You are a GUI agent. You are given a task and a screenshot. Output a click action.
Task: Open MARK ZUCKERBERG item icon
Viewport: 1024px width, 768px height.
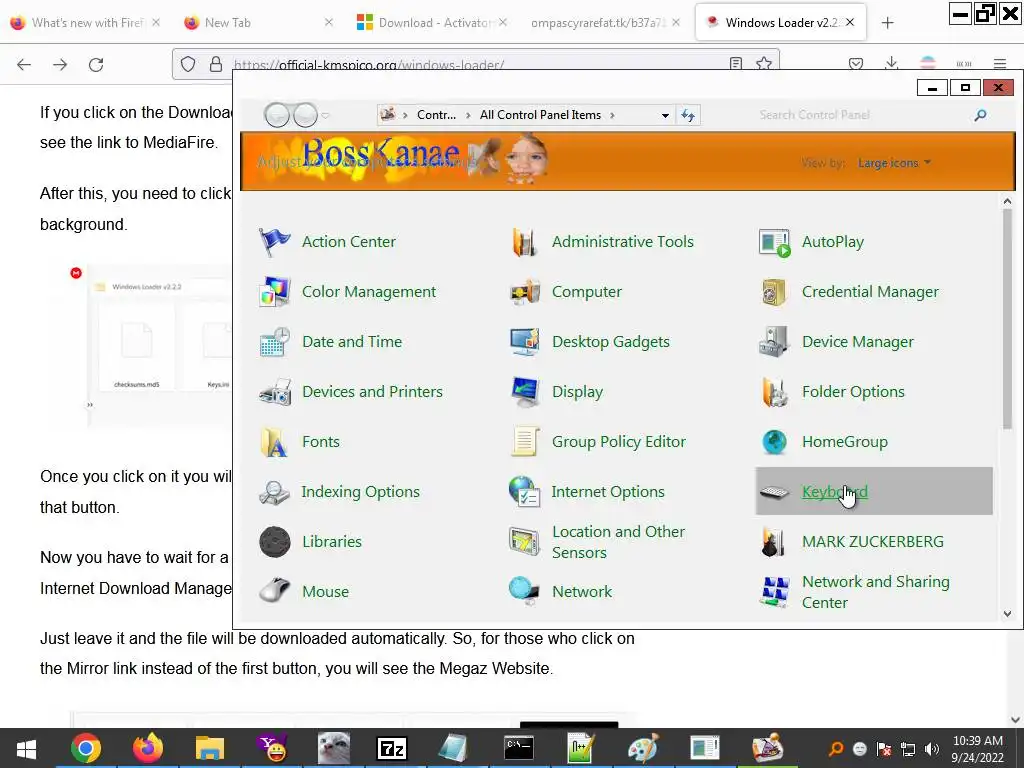[775, 542]
